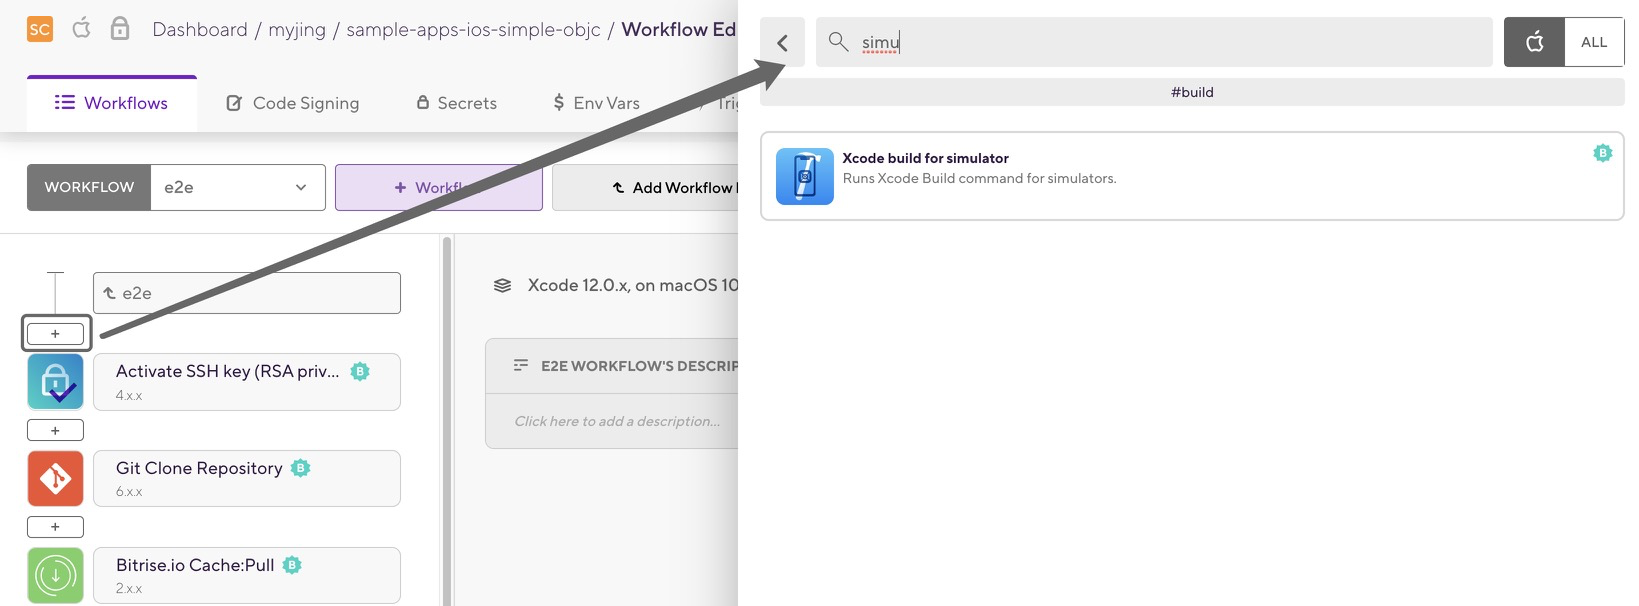Screen dimensions: 1639x606
Task: Click the Apple platform icon in header
Action: click(x=82, y=28)
